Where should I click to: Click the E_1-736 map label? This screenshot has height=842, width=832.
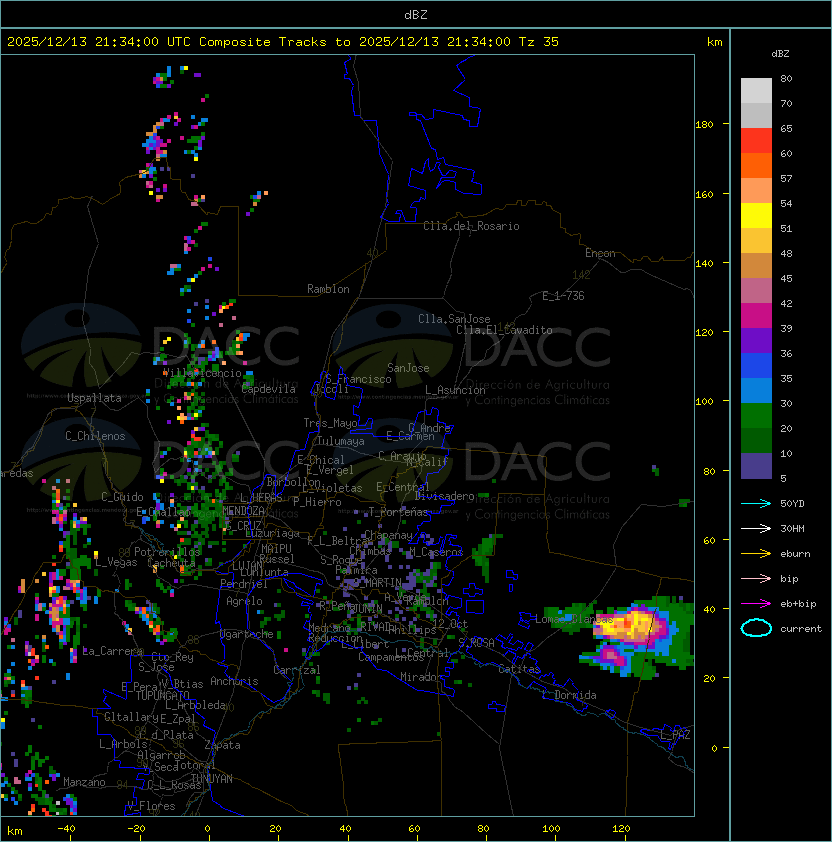[x=563, y=296]
